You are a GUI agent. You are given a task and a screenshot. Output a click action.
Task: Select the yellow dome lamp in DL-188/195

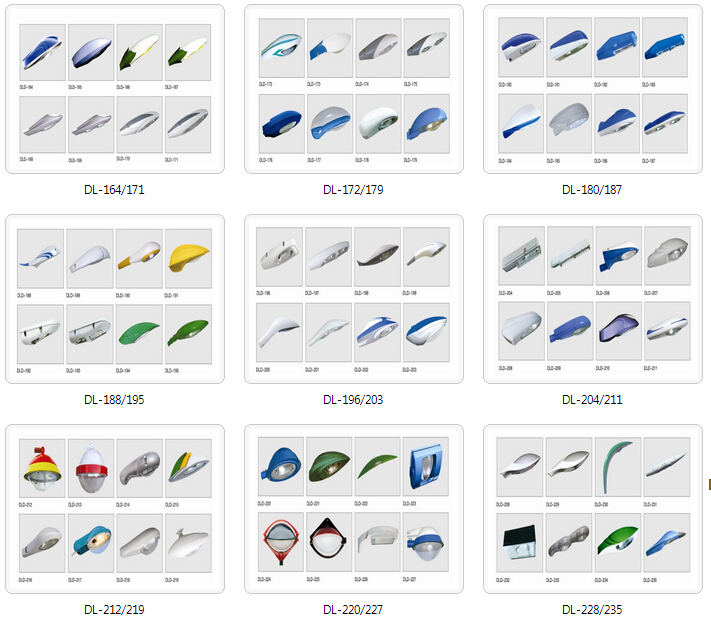click(x=188, y=258)
